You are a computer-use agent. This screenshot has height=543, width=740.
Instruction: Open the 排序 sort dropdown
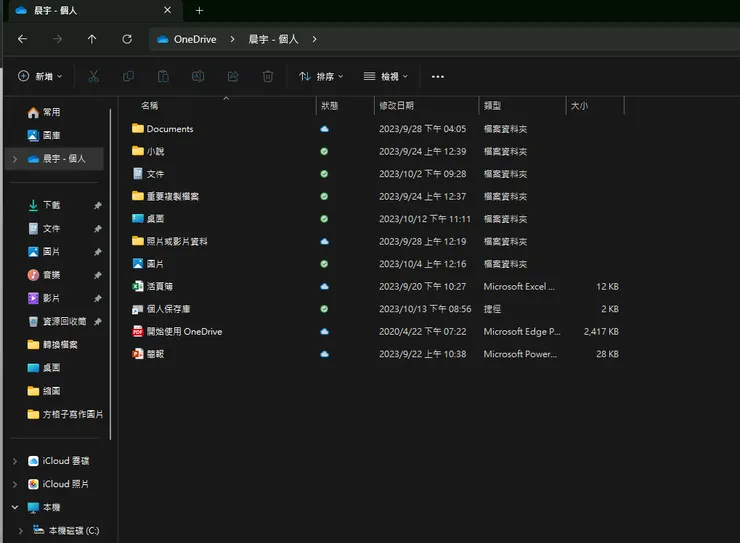(321, 76)
